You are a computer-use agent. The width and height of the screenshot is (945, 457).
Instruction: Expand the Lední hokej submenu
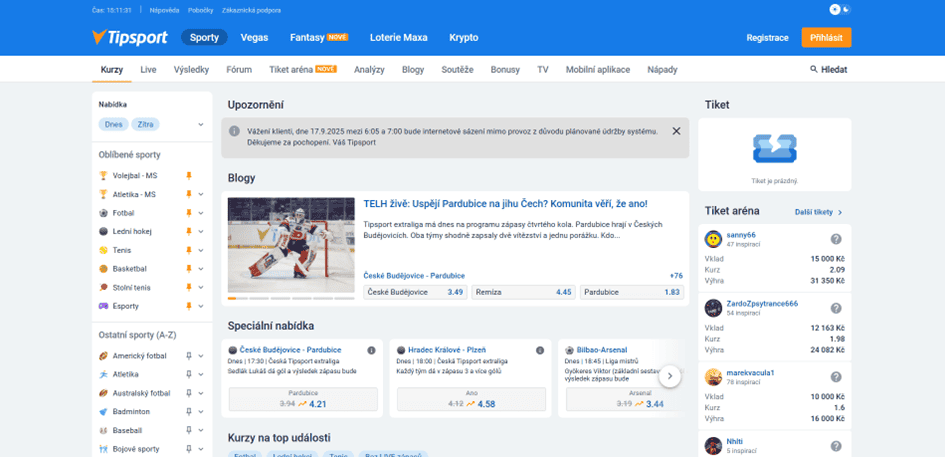pos(201,232)
